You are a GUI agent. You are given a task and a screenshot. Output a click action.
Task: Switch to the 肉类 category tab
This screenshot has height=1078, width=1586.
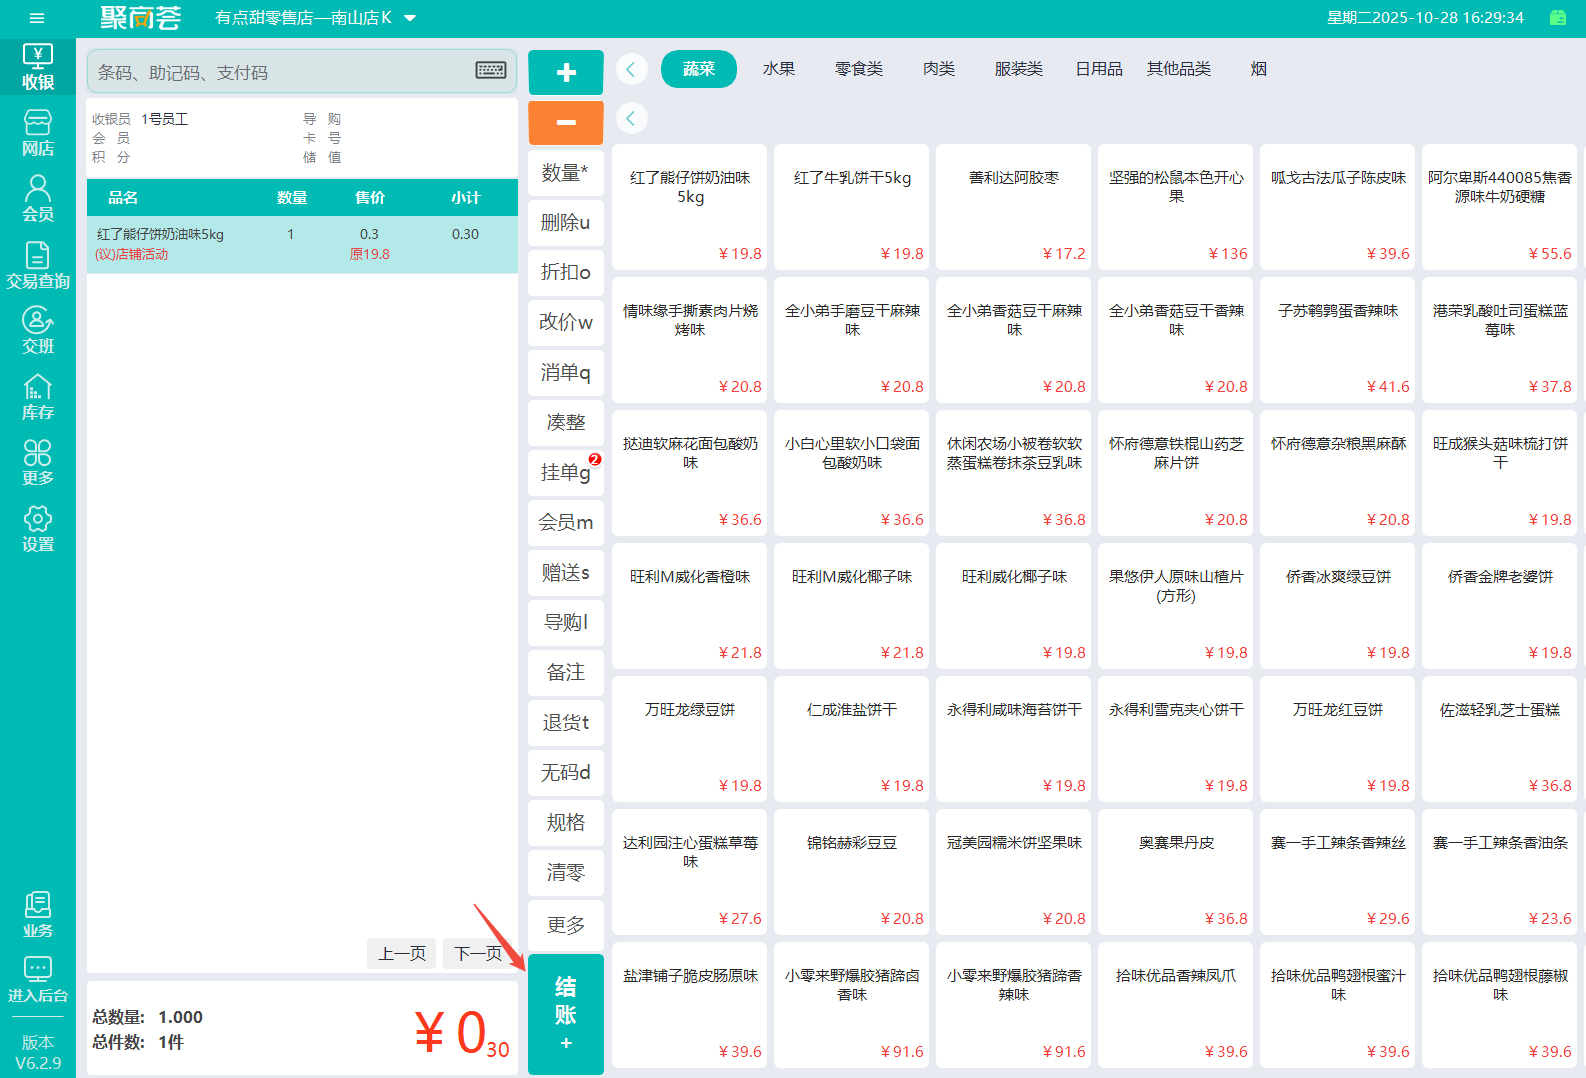coord(939,69)
